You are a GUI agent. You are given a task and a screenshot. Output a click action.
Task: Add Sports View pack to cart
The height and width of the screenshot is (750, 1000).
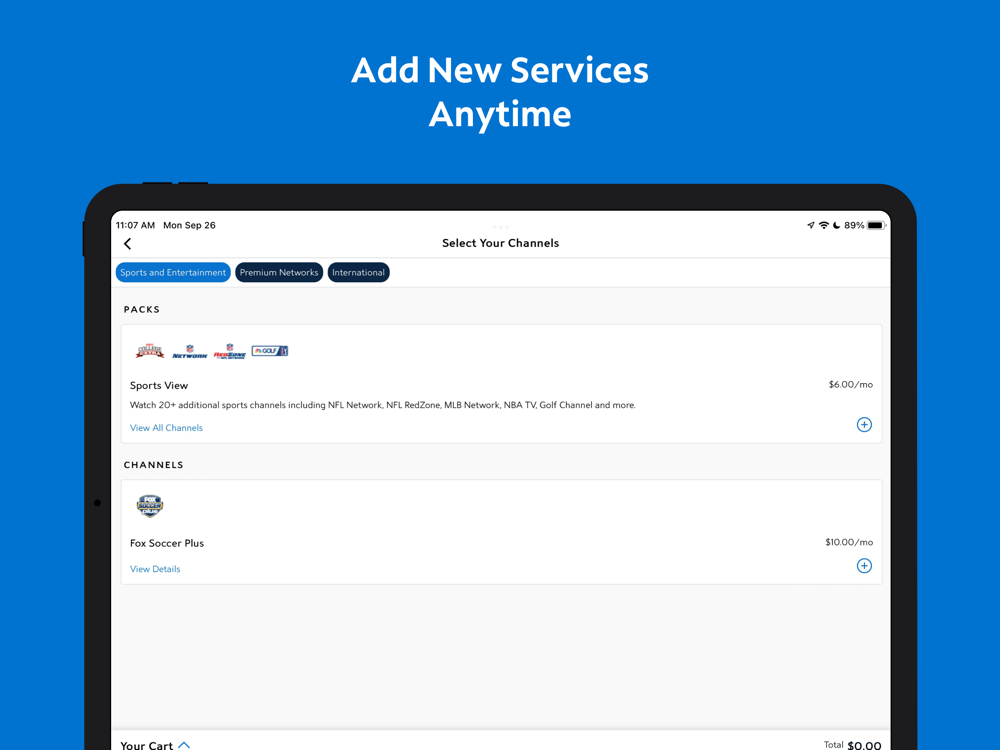click(864, 425)
